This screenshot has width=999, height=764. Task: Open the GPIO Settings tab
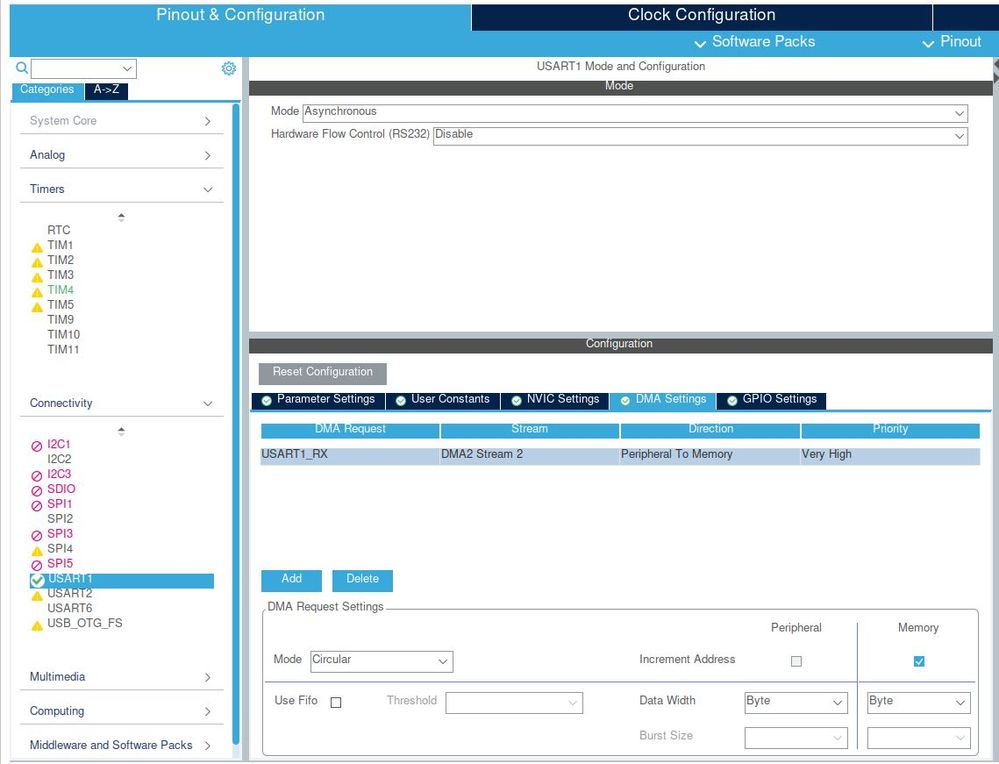(x=772, y=400)
